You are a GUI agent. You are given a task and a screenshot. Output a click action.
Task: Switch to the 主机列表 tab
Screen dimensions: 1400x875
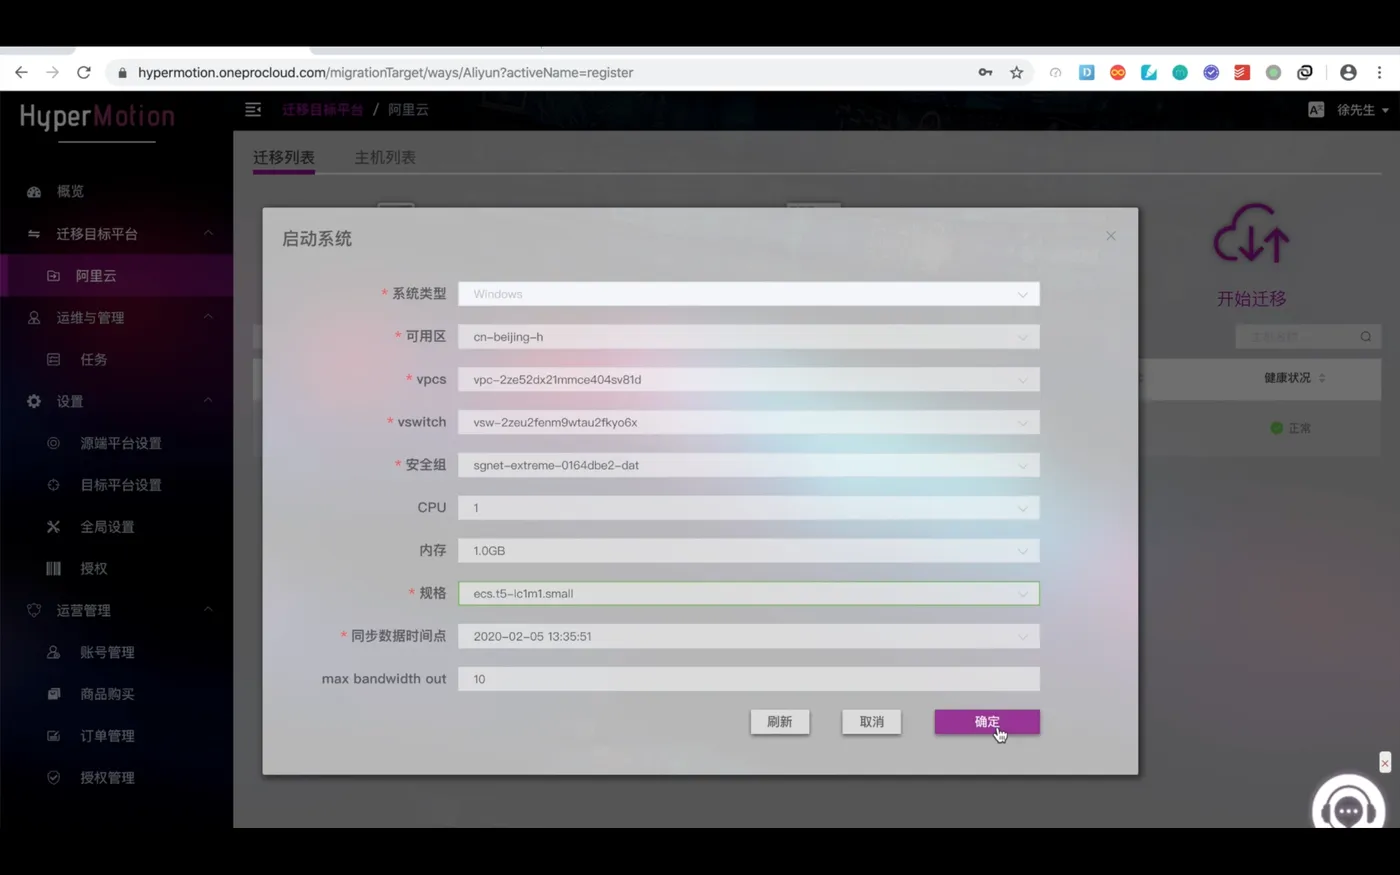point(385,157)
